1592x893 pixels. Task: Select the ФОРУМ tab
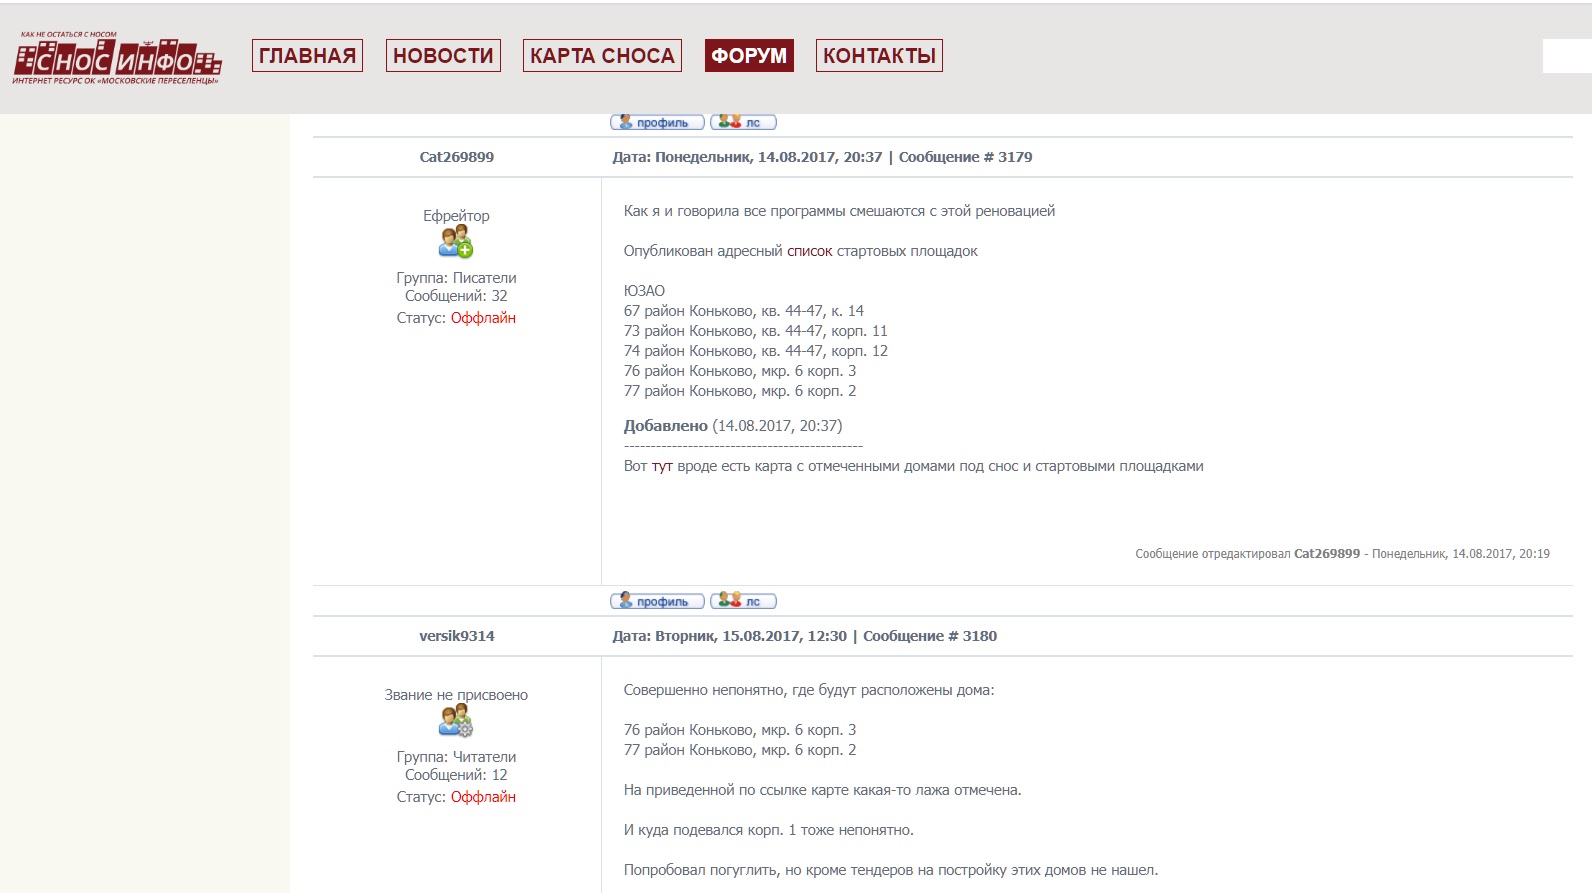pyautogui.click(x=749, y=56)
